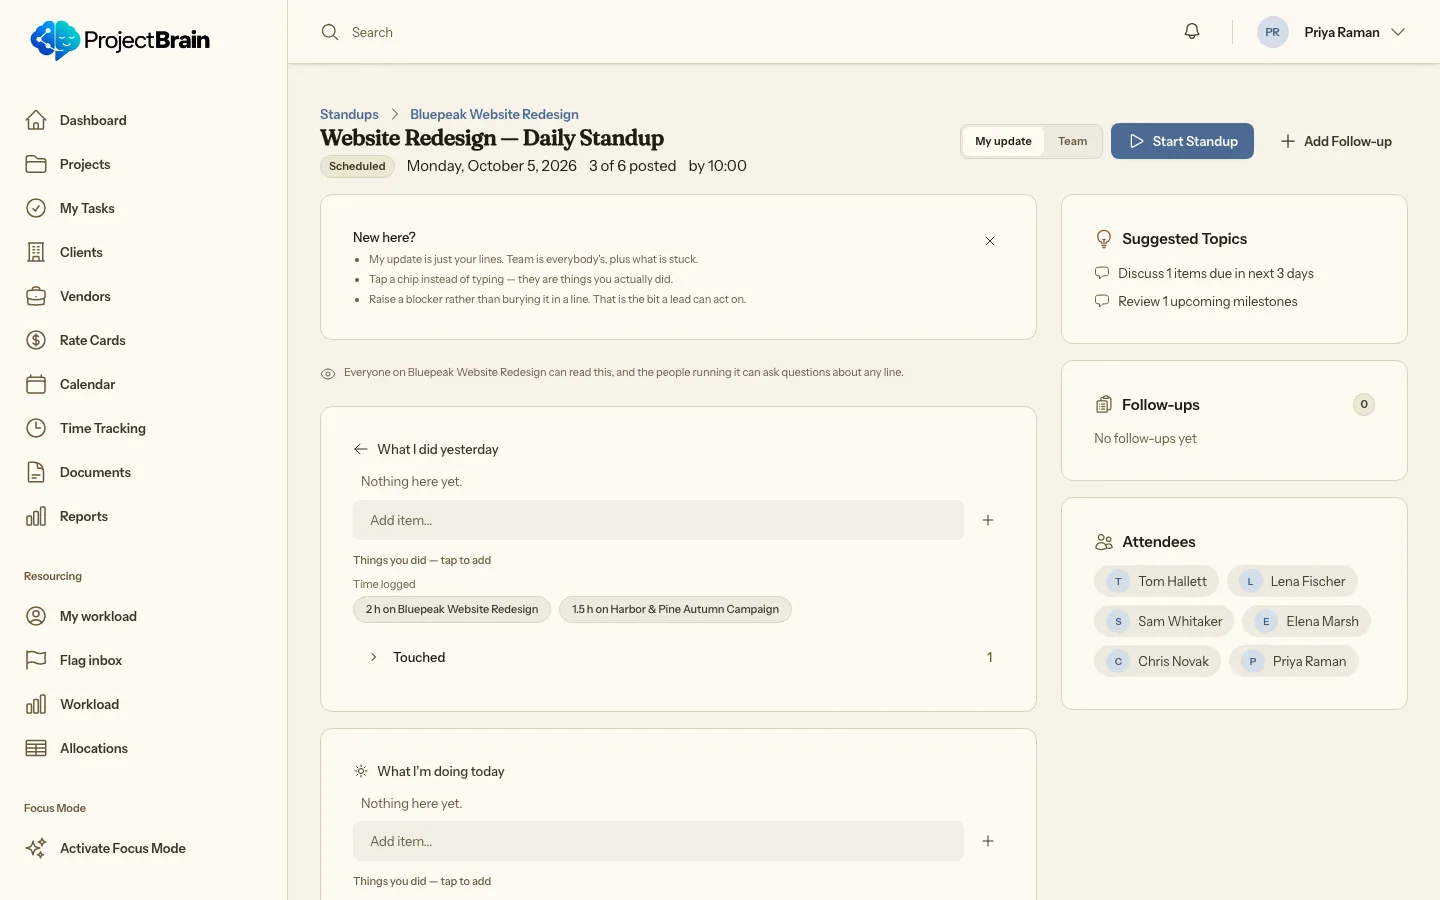The width and height of the screenshot is (1440, 900).
Task: Open the Projects folder icon in sidebar
Action: pos(36,164)
